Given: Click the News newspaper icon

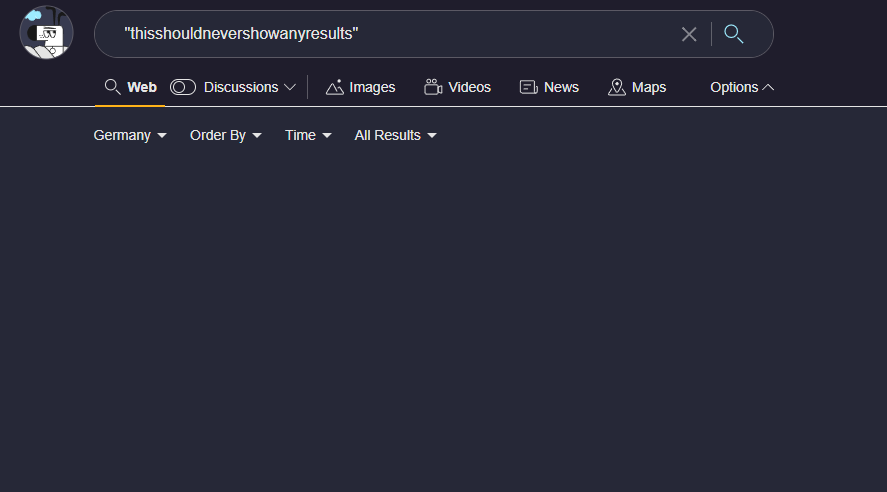Looking at the screenshot, I should pyautogui.click(x=529, y=87).
